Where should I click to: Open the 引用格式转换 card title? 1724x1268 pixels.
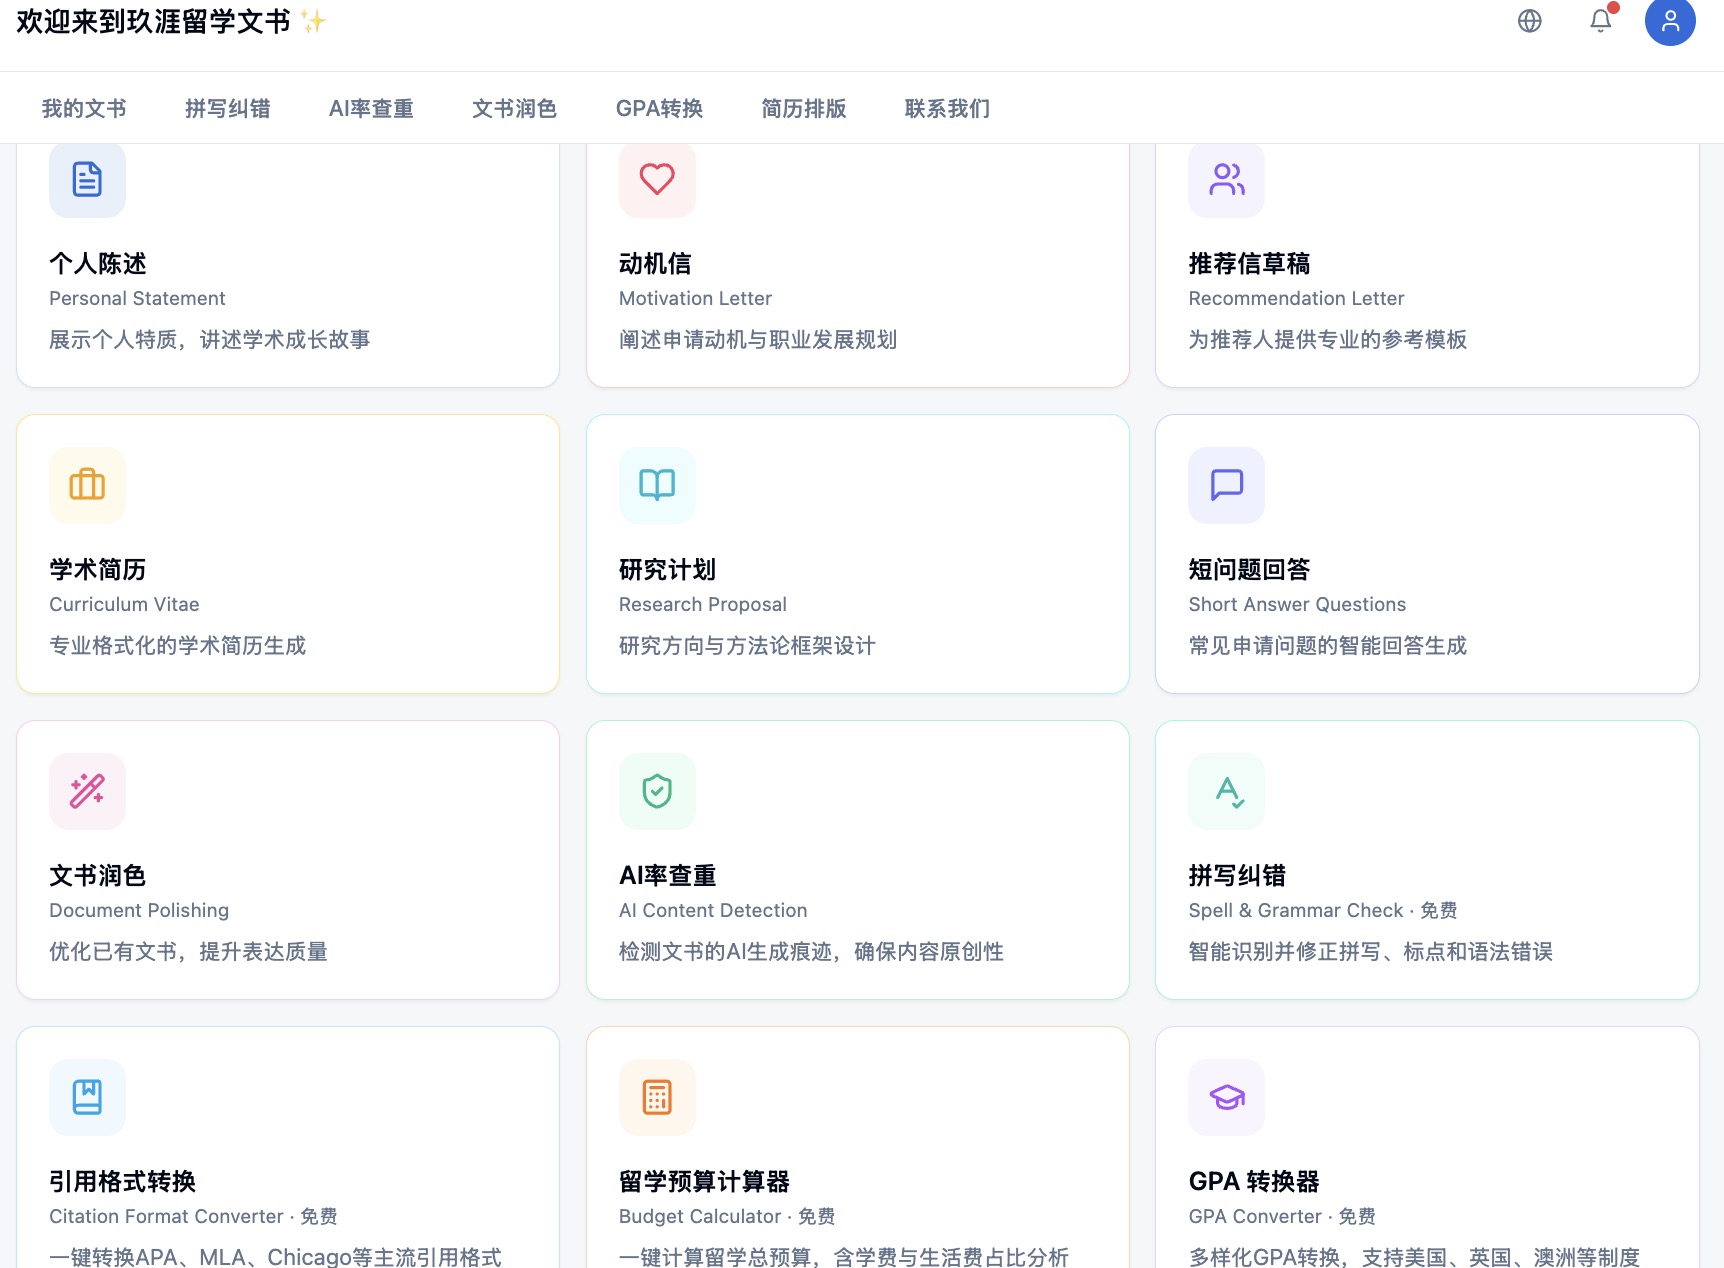(122, 1182)
